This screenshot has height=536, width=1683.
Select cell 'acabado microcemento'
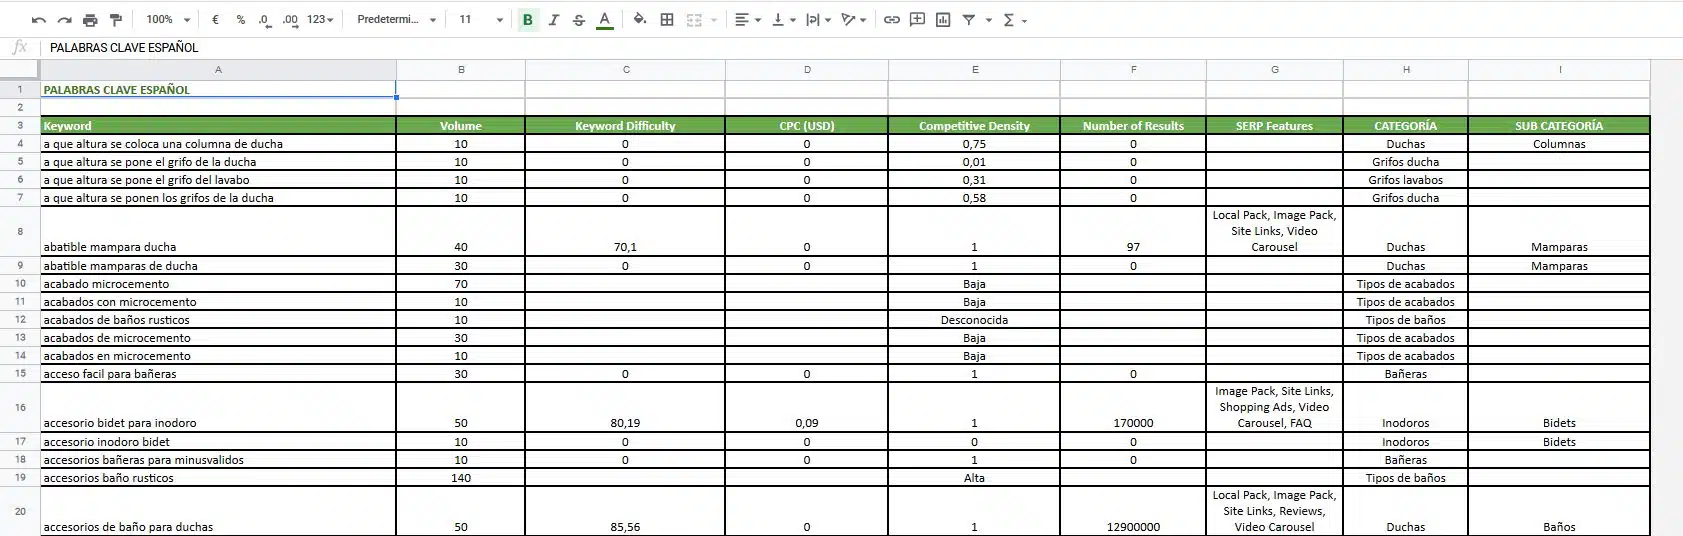[218, 284]
